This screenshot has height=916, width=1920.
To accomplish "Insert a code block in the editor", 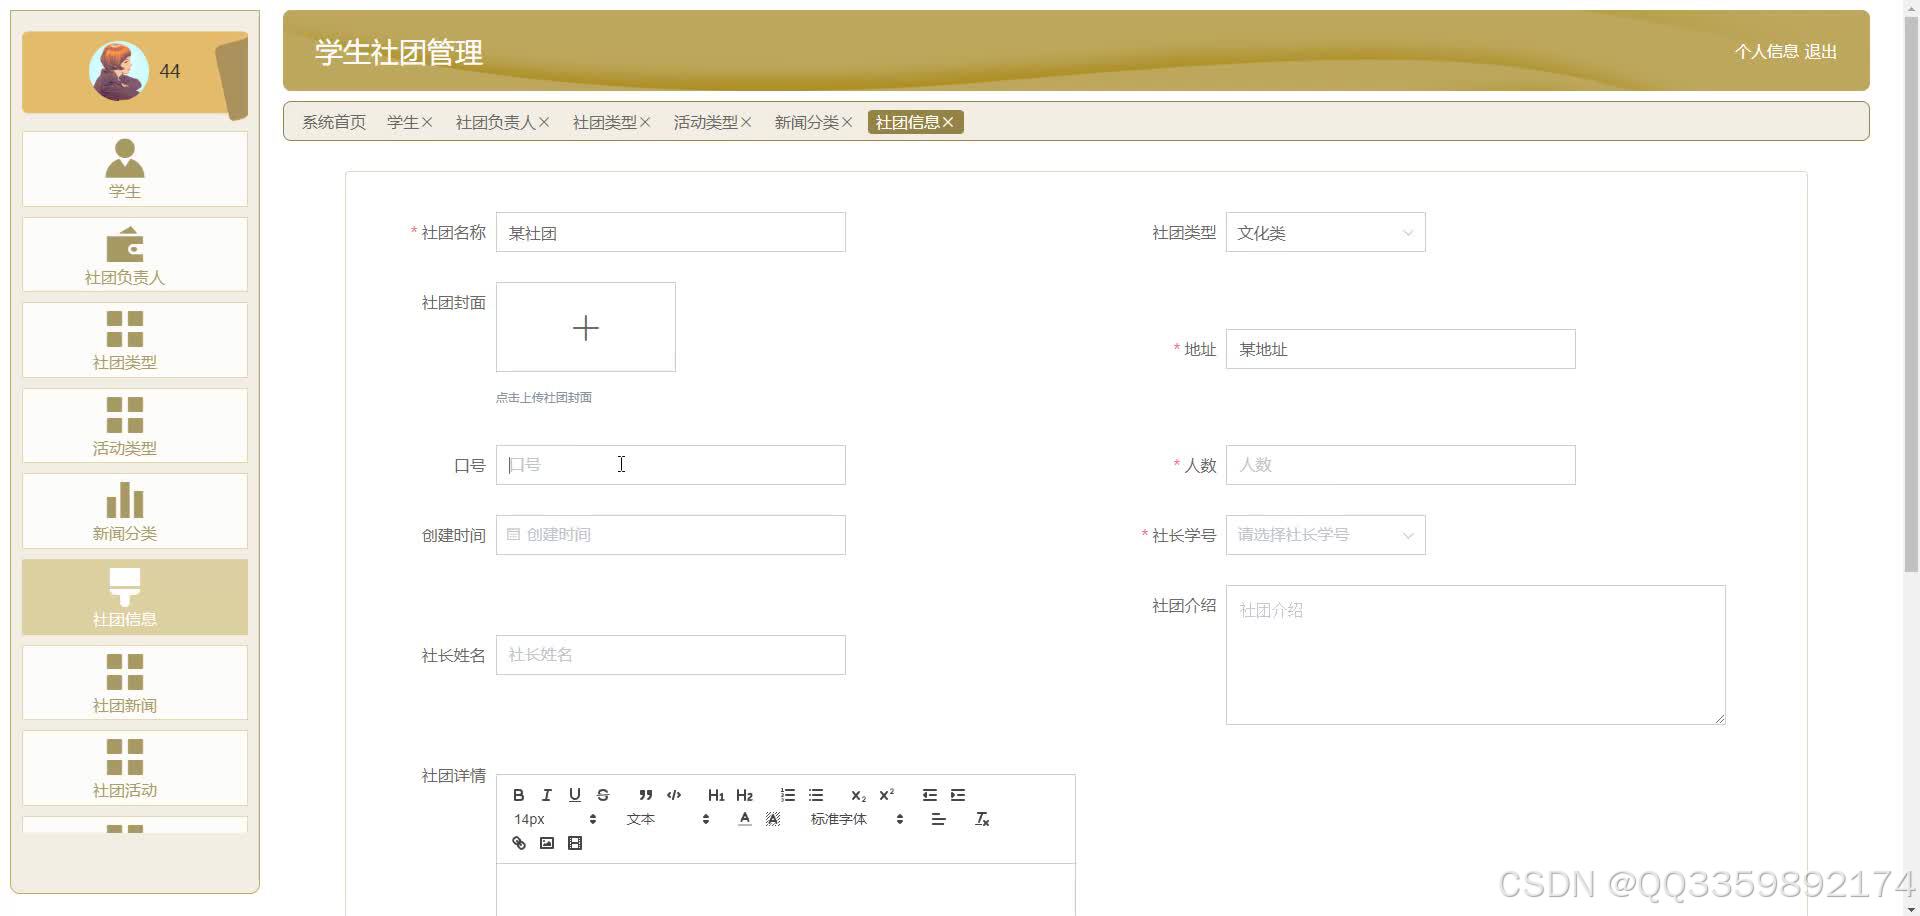I will click(674, 795).
